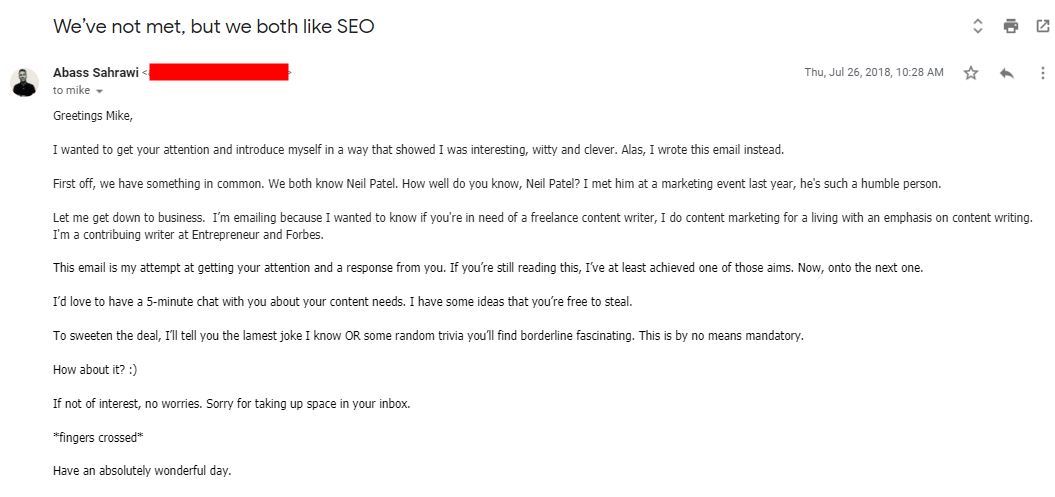The height and width of the screenshot is (497, 1055).
Task: Click the sentence about the lamest joke
Action: pos(428,335)
